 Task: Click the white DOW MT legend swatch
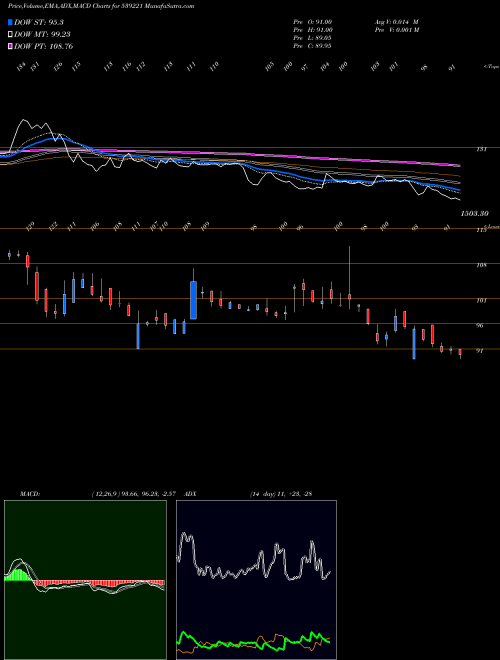point(10,35)
